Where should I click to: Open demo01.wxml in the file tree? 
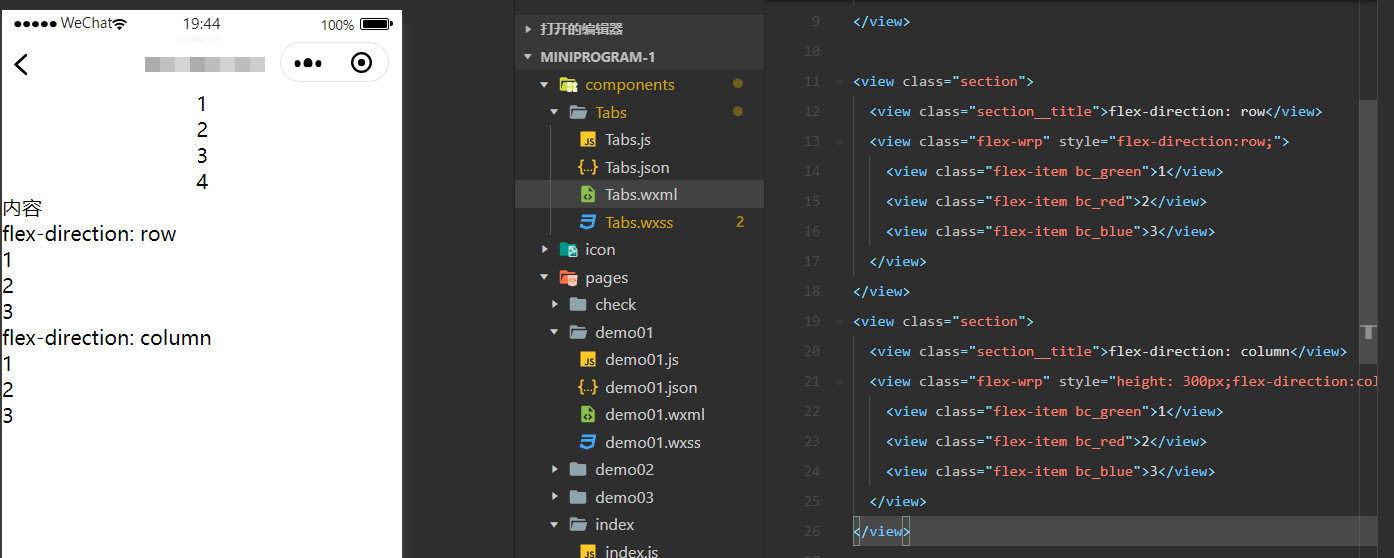pos(654,415)
